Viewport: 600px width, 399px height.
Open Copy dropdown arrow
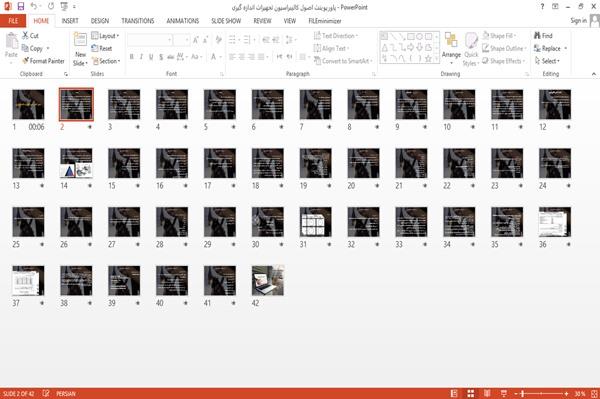(48, 48)
